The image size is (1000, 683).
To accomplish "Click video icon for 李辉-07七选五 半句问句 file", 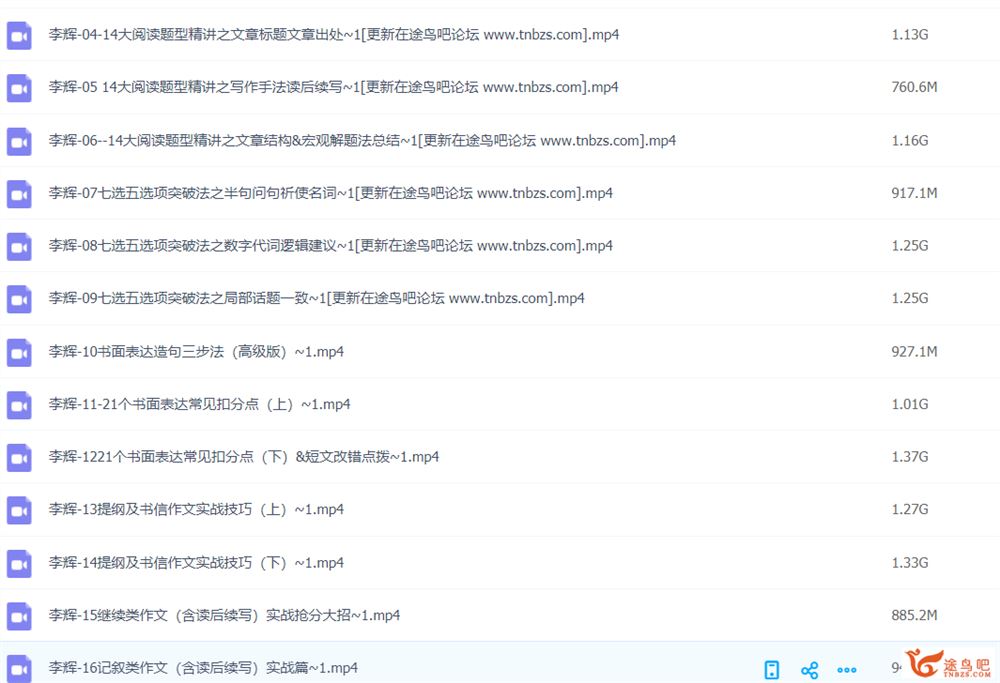I will pos(19,194).
